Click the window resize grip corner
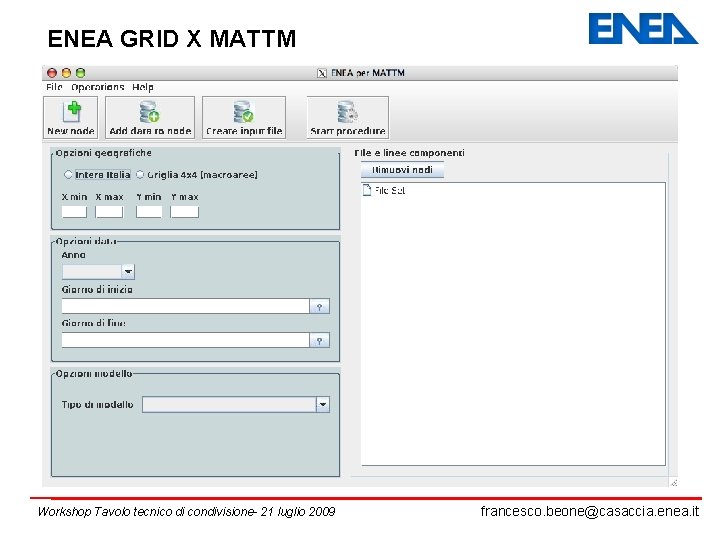Screen dimensions: 720x540 [674, 482]
